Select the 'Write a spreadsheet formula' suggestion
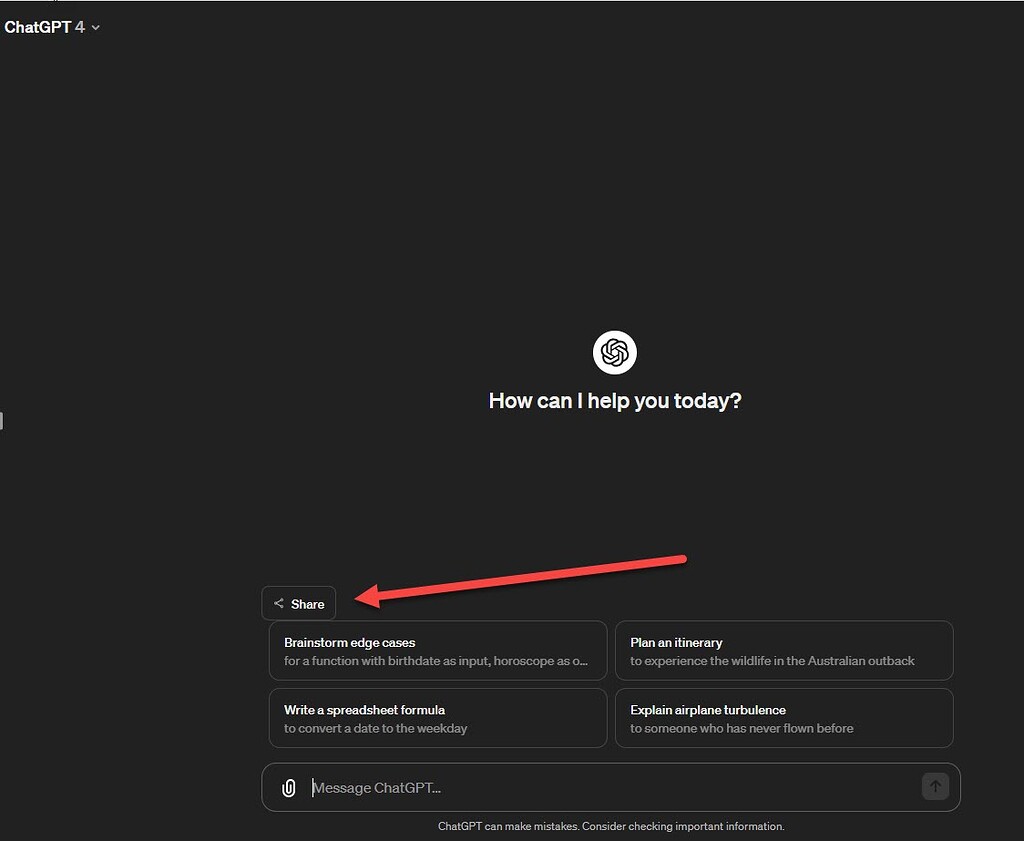This screenshot has height=841, width=1024. [x=437, y=717]
